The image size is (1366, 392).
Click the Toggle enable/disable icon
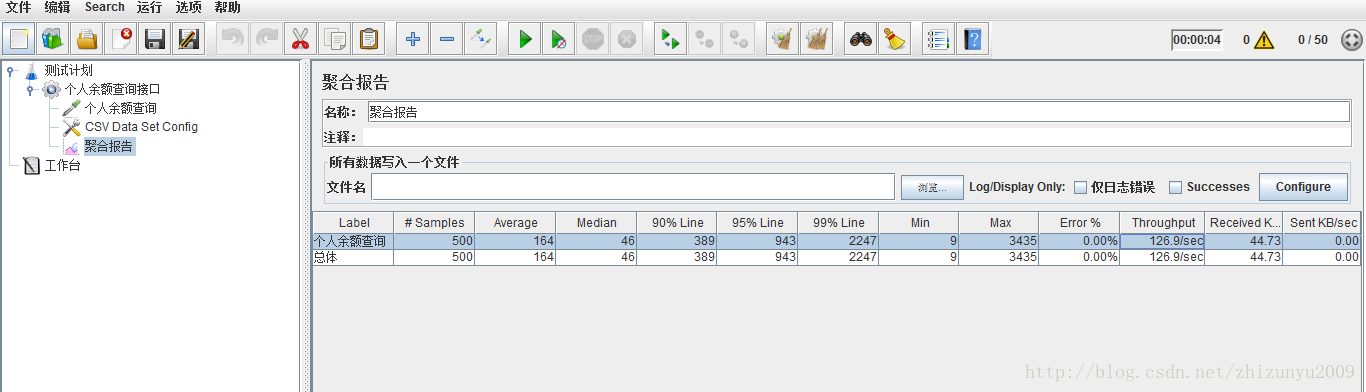click(481, 40)
